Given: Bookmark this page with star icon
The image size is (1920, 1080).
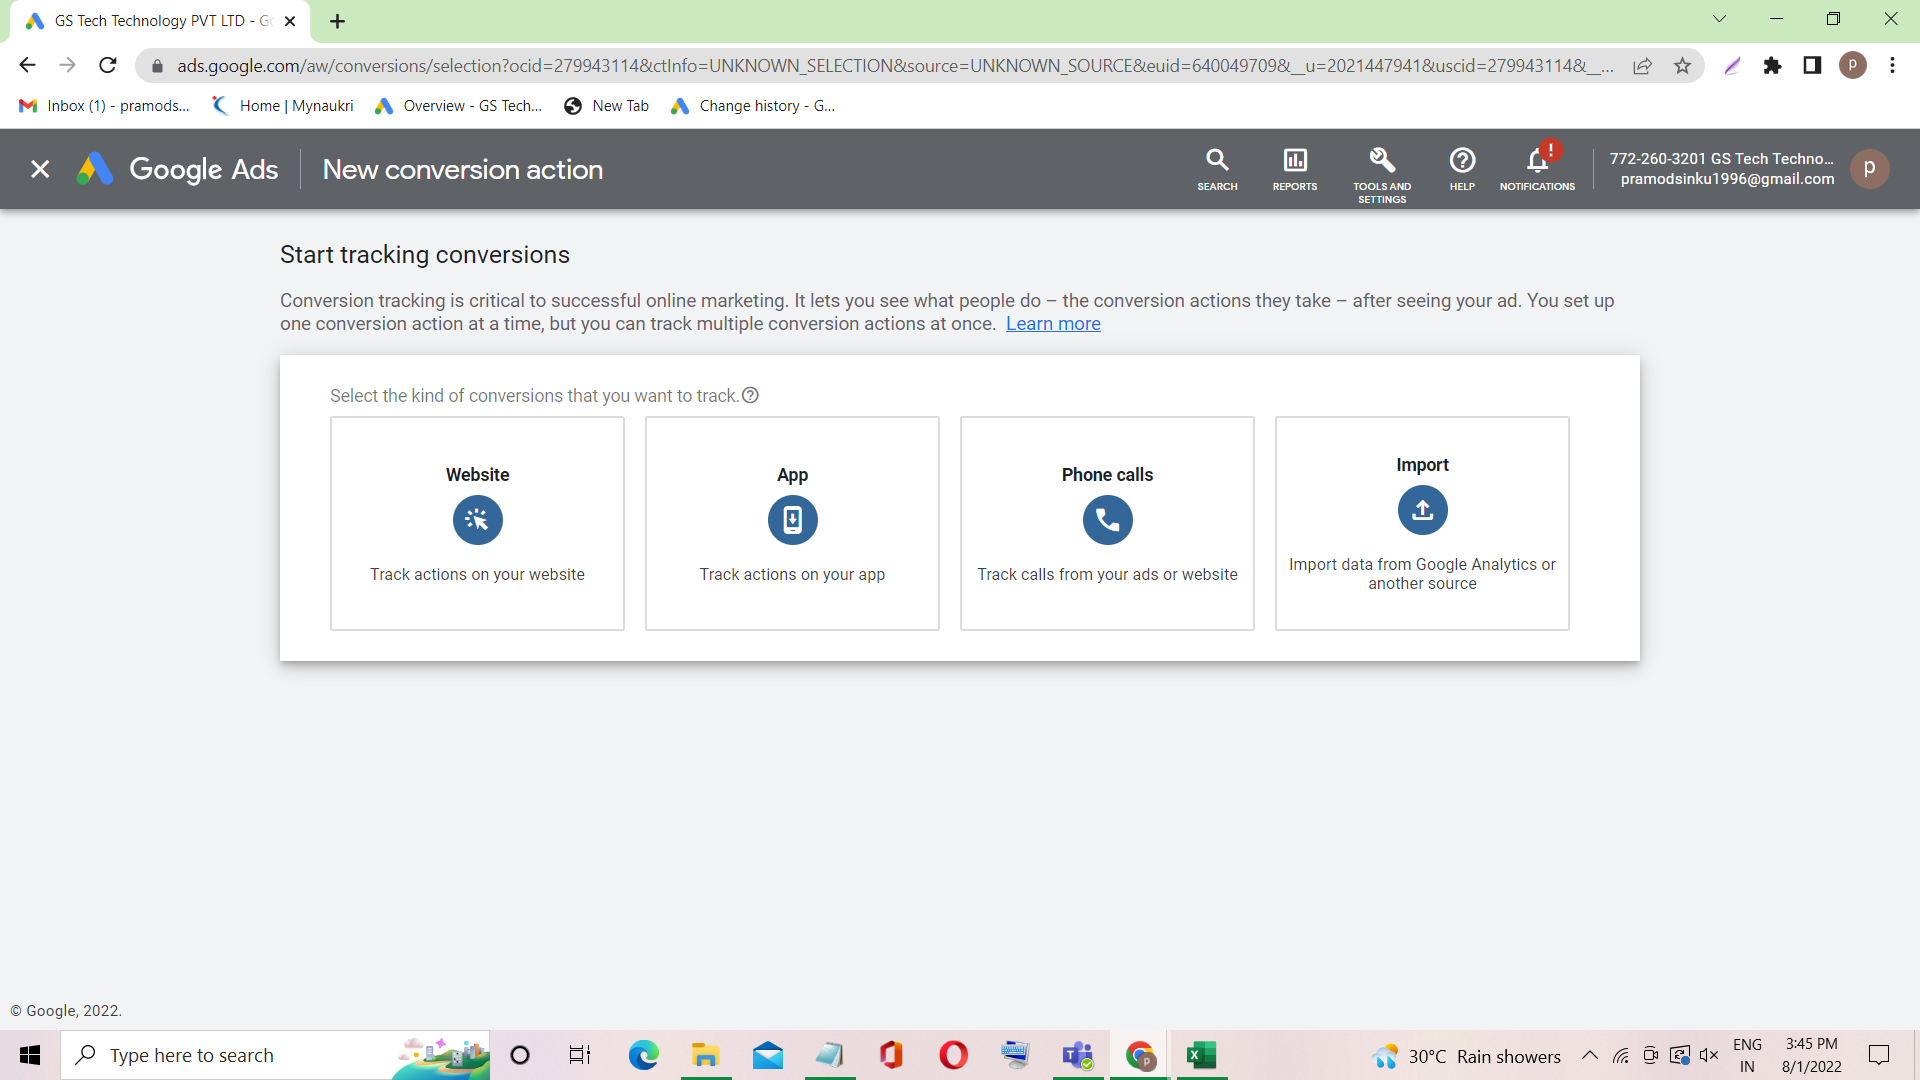Looking at the screenshot, I should point(1682,65).
